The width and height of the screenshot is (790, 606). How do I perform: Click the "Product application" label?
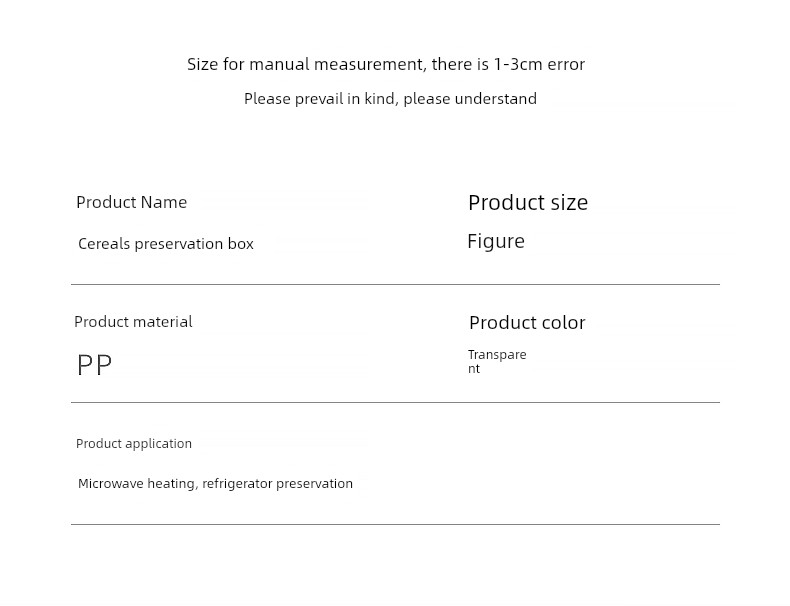click(x=134, y=444)
